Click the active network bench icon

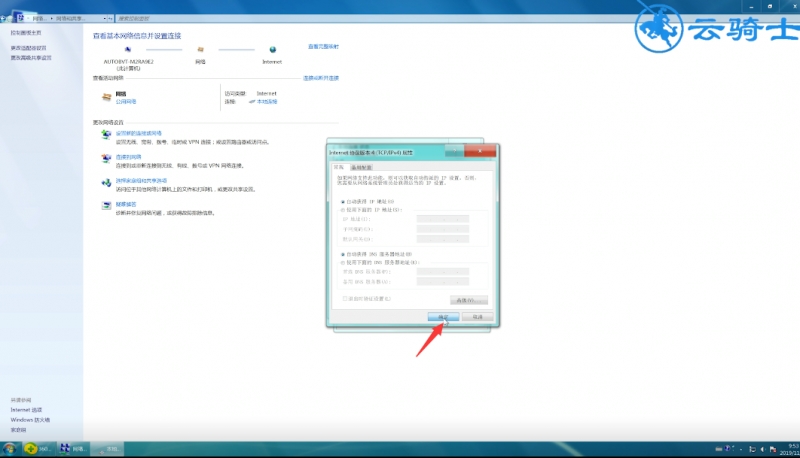(106, 97)
